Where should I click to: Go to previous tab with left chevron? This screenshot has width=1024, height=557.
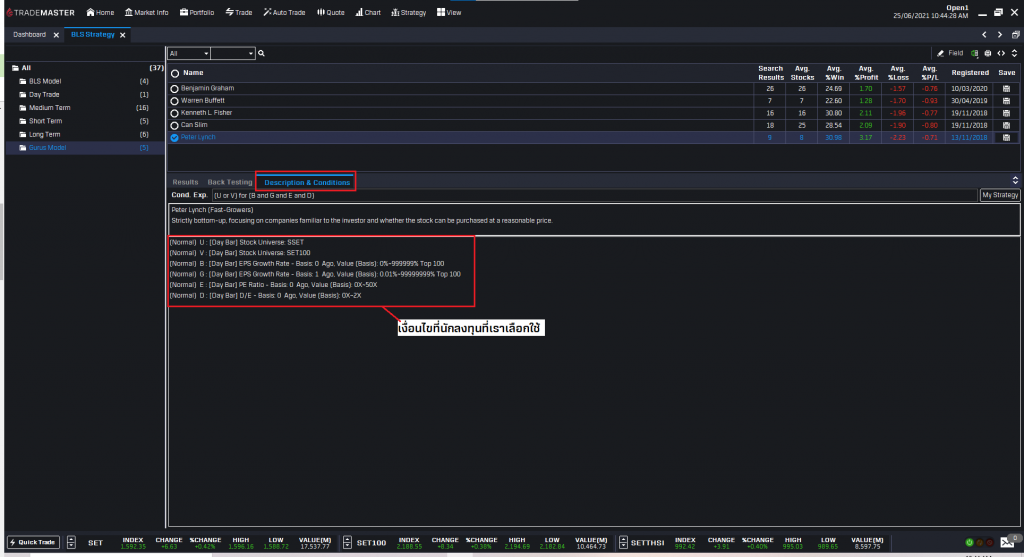coord(984,35)
